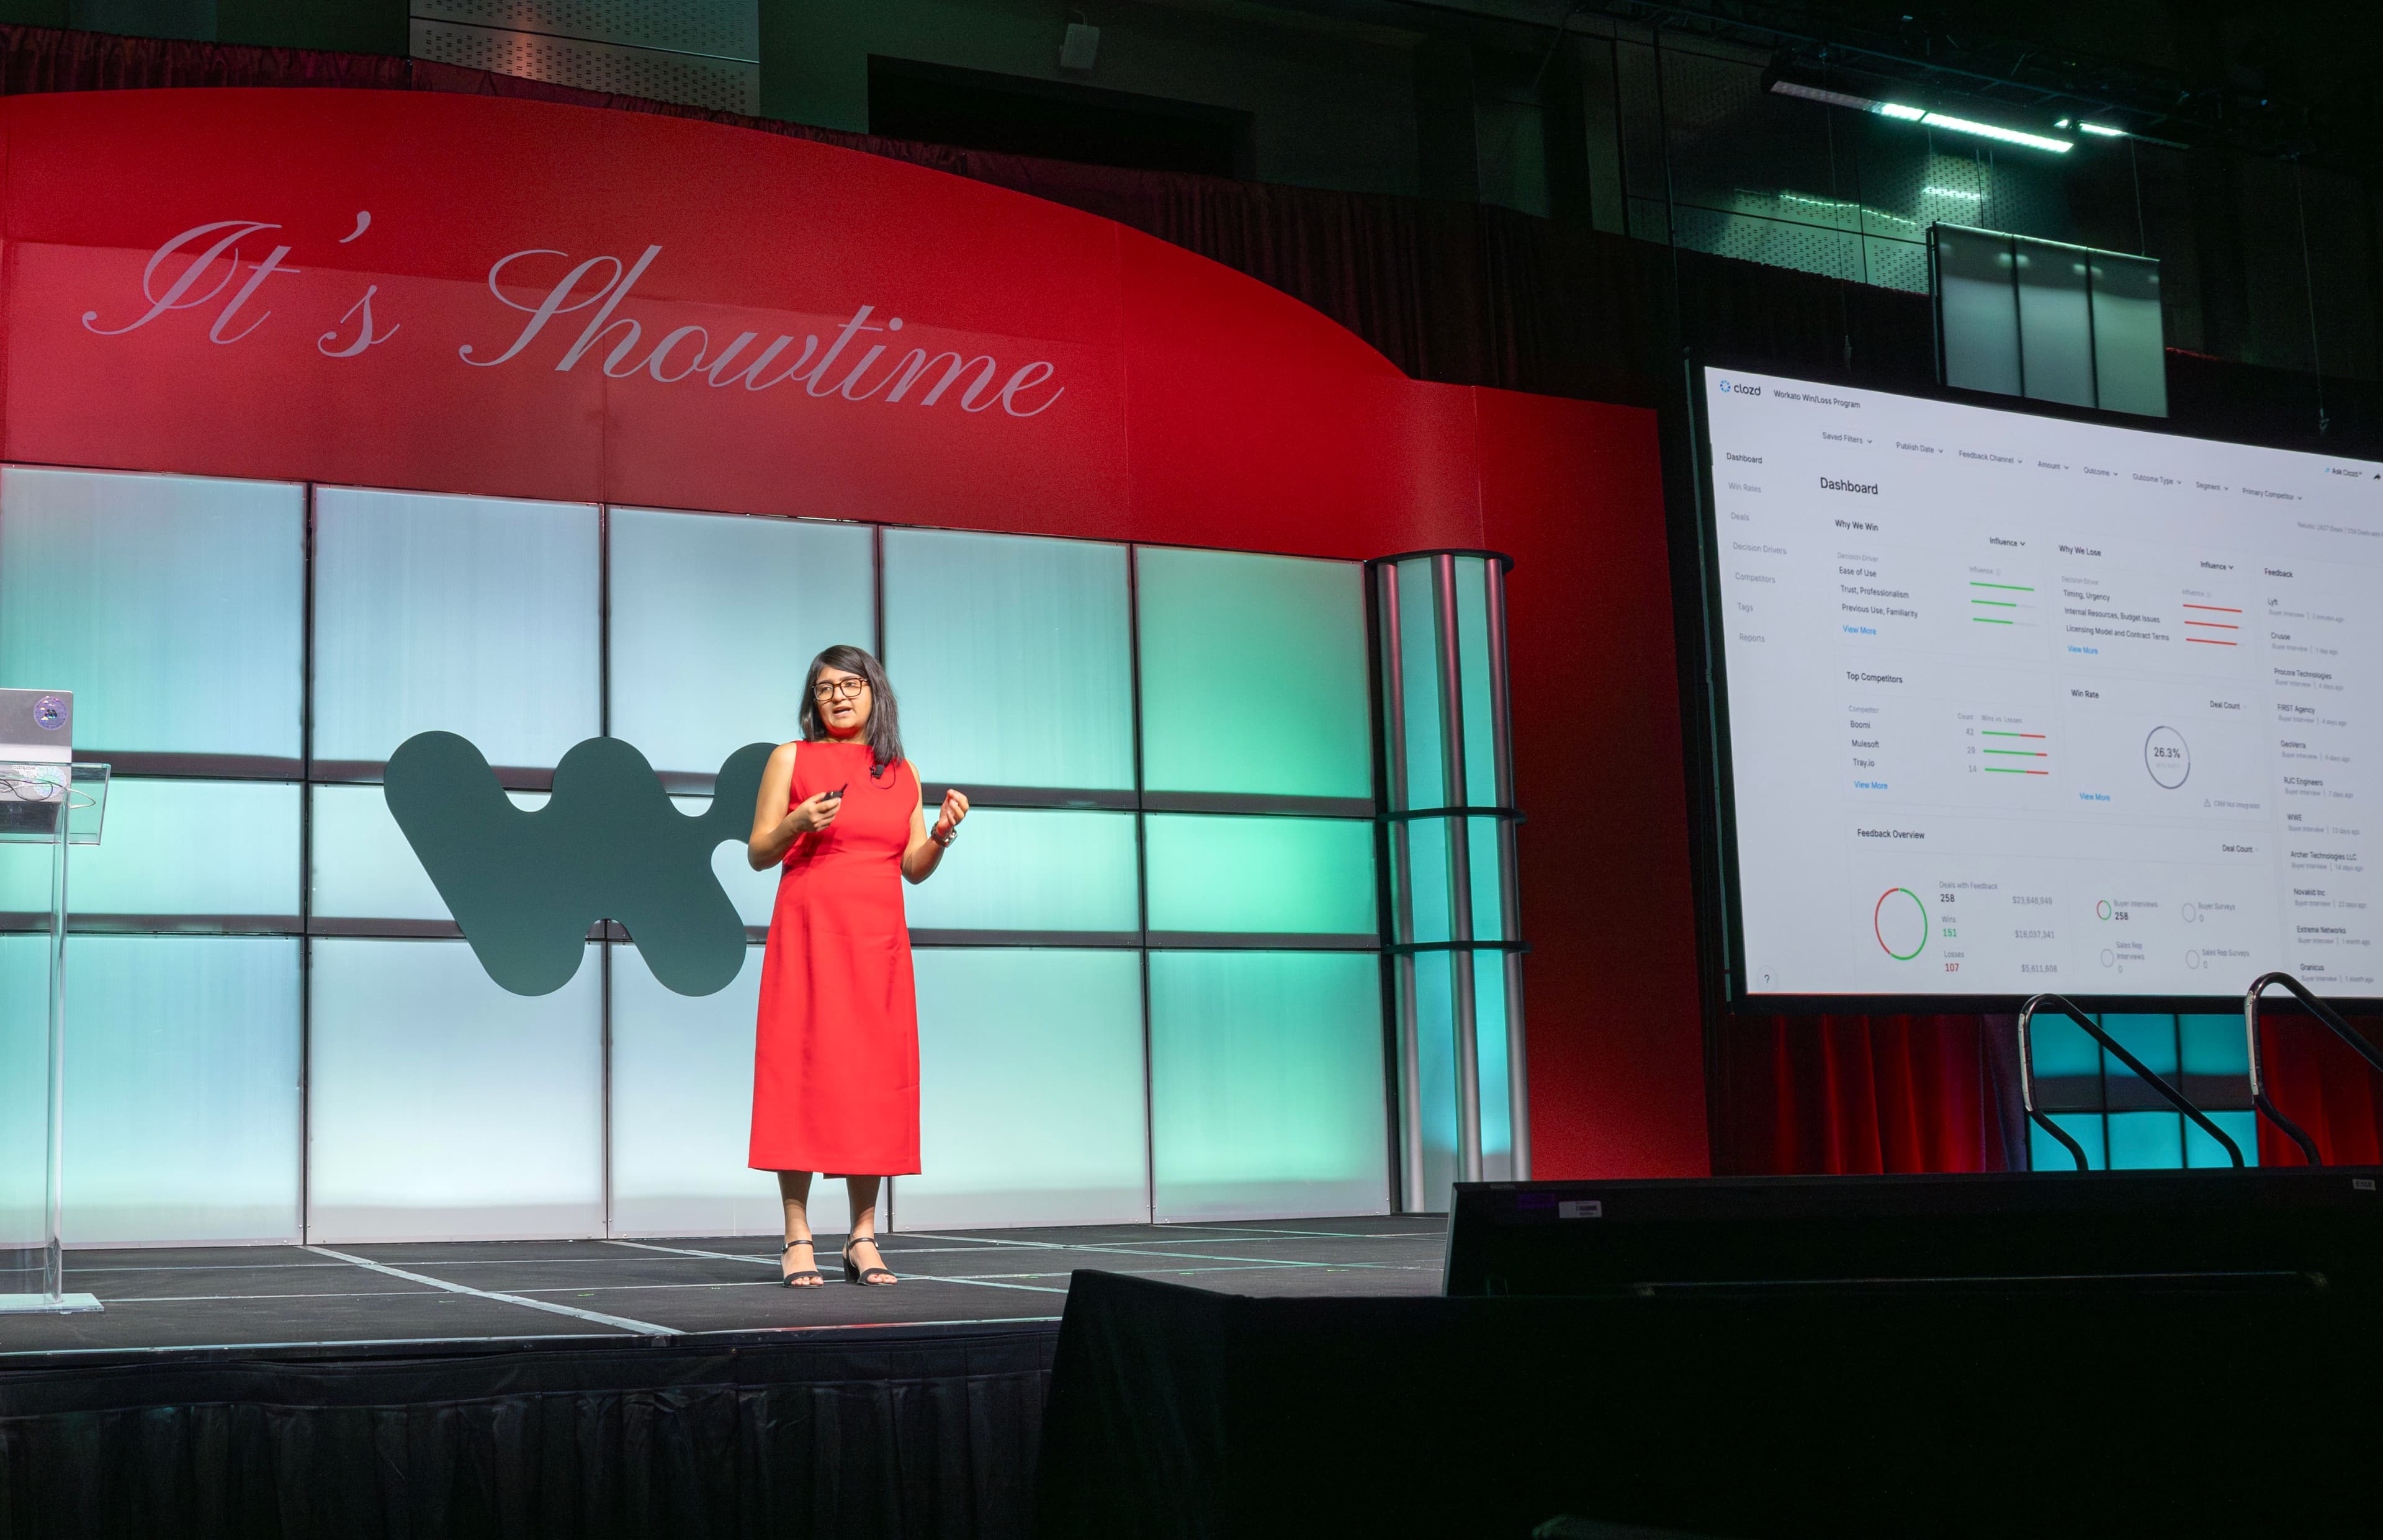2383x1540 pixels.
Task: Click the info icon beside Influence in Why We Win
Action: click(1999, 572)
